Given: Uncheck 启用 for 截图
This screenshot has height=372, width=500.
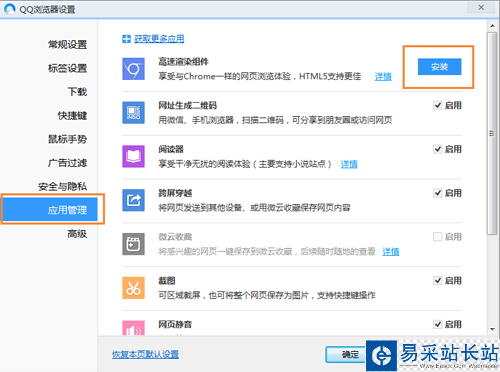Looking at the screenshot, I should pos(437,280).
